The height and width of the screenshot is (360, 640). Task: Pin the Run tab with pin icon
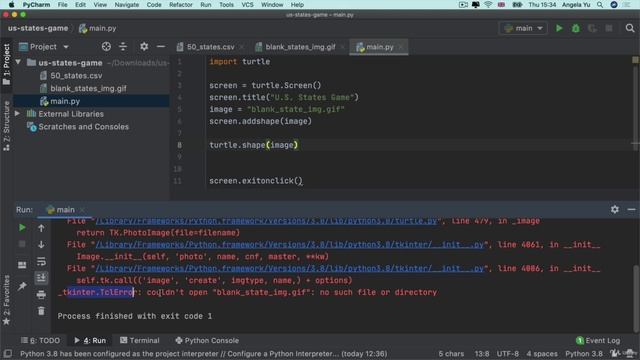(22, 286)
